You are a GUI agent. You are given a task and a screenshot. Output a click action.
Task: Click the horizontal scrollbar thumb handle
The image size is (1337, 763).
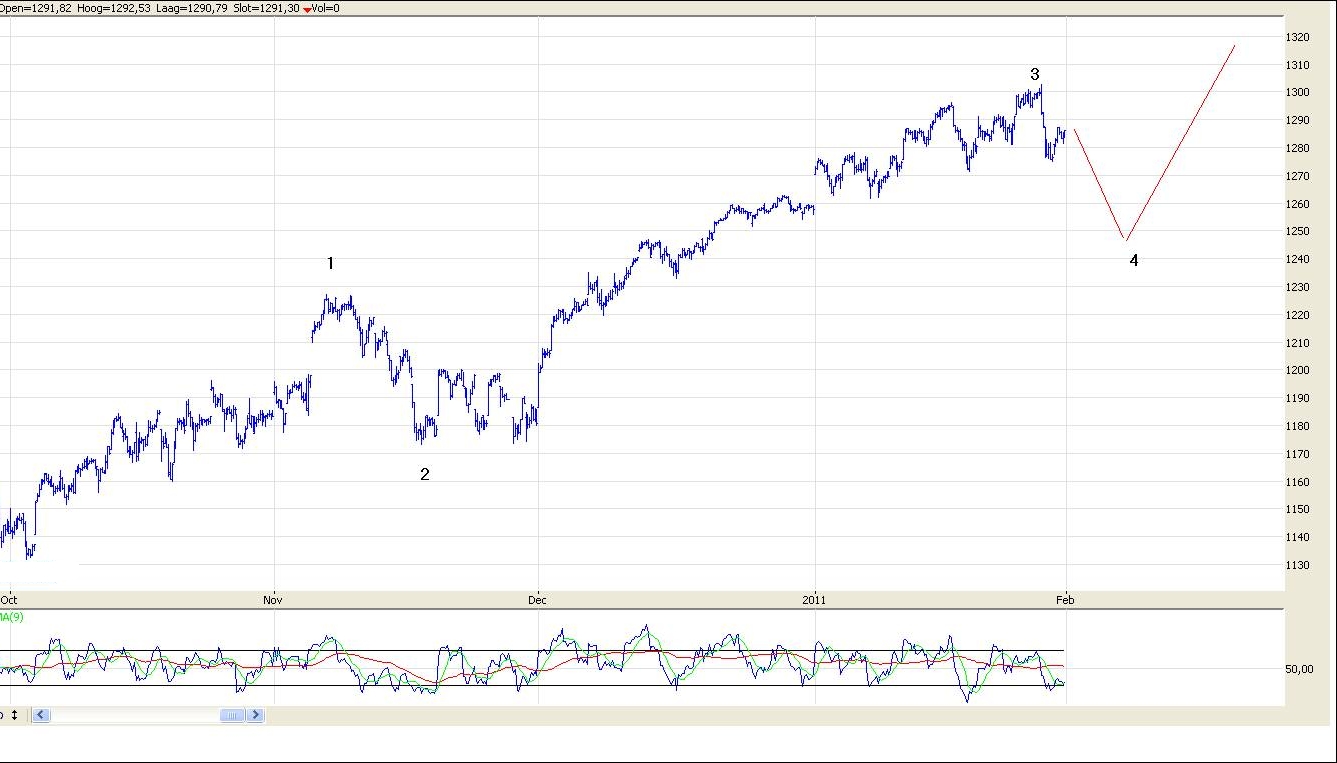coord(232,715)
